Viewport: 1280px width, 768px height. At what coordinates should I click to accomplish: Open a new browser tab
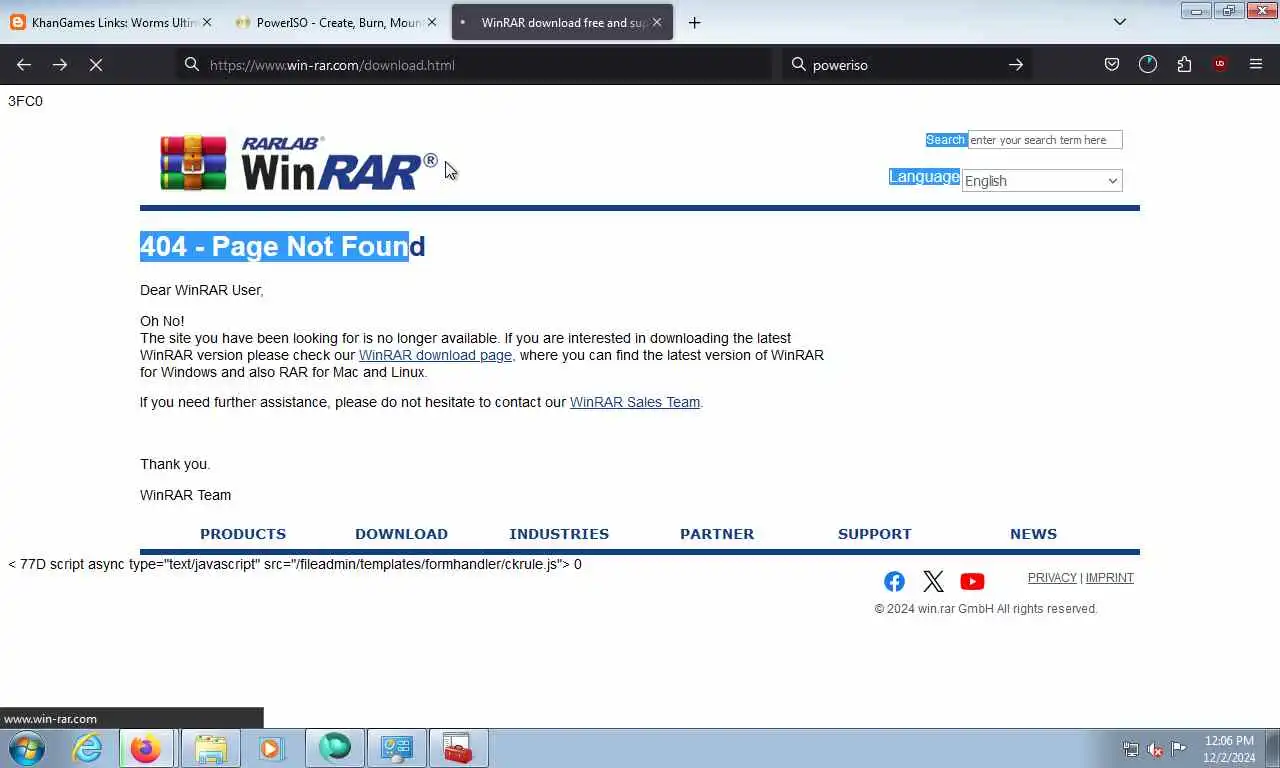(694, 22)
